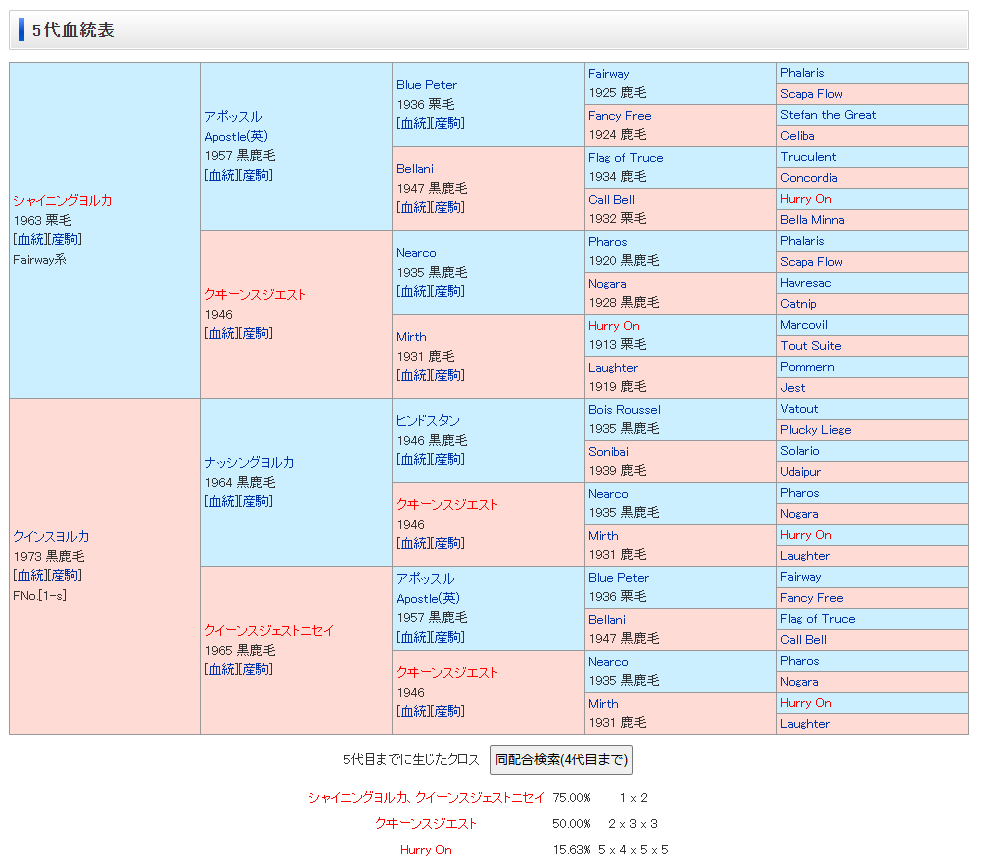The width and height of the screenshot is (982, 862).
Task: Click [産駒] link under クイーンスジェストニセイ 1965
Action: tap(256, 669)
